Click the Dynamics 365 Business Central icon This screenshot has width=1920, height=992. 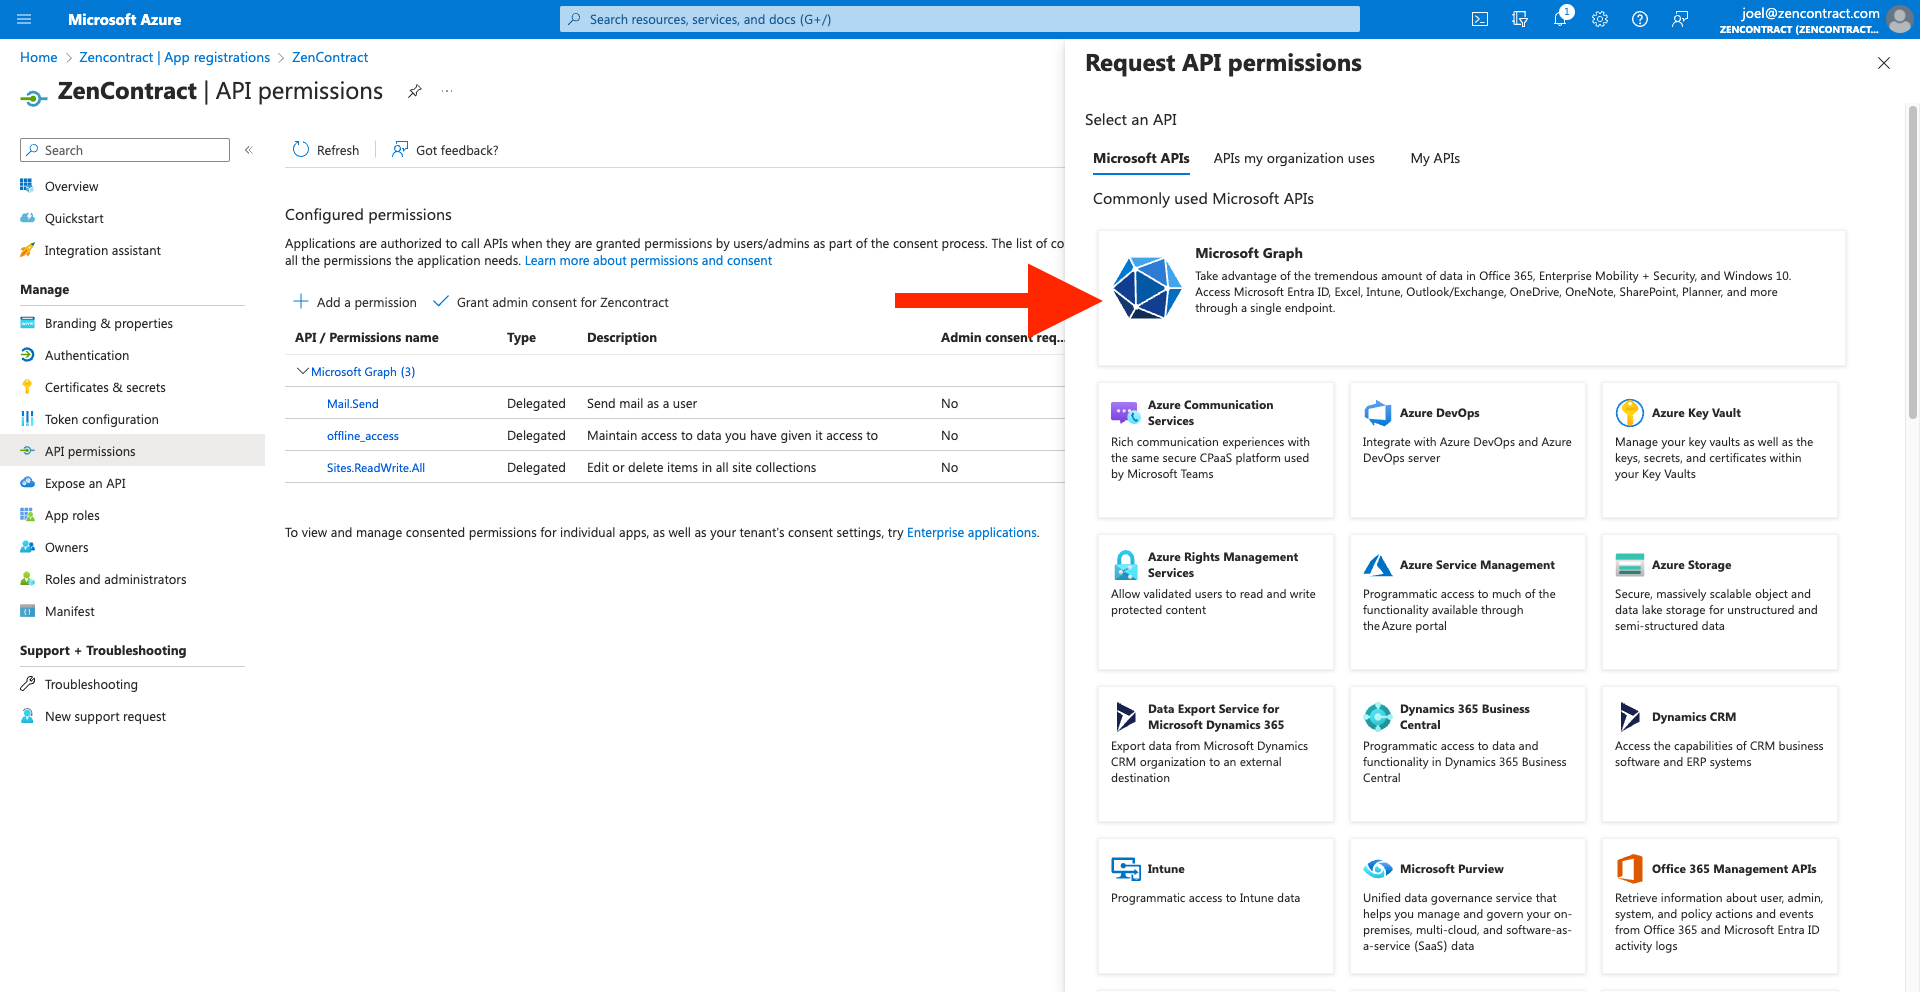[x=1378, y=717]
